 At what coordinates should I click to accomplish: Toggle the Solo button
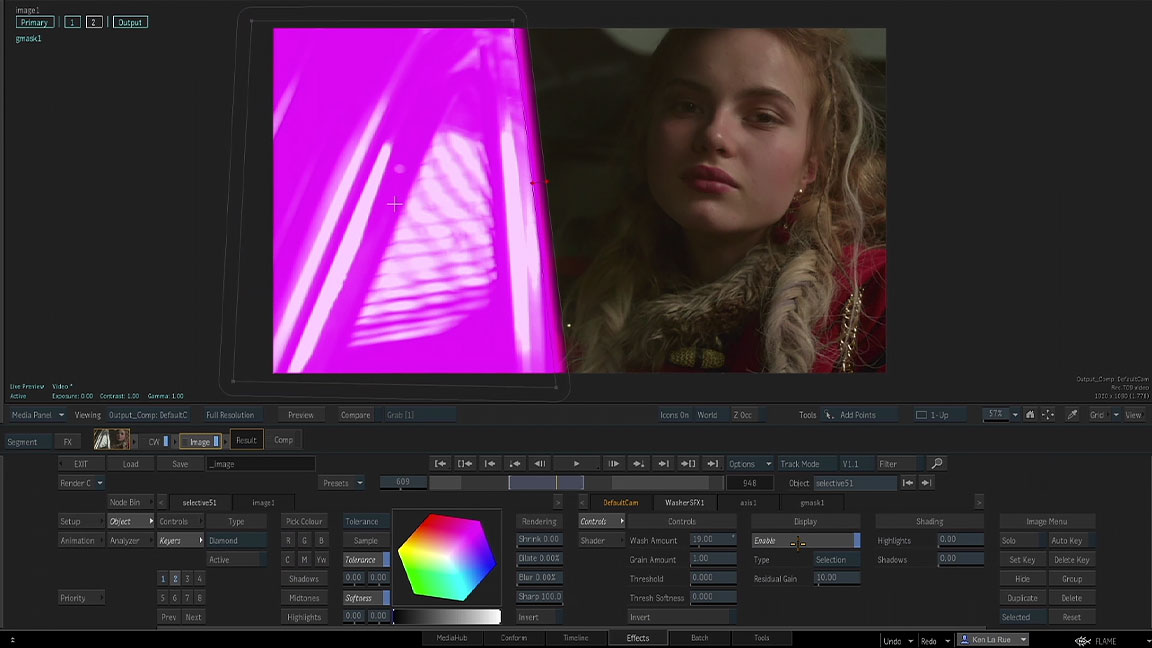[1021, 541]
